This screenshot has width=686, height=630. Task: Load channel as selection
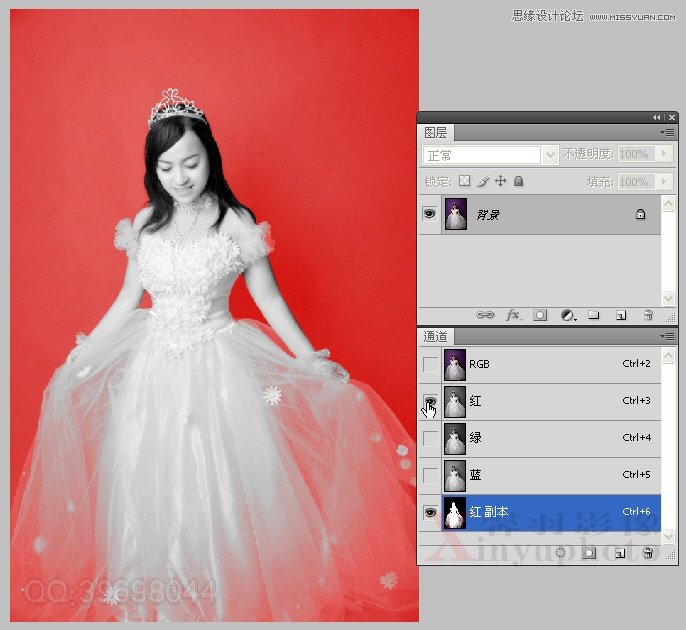560,553
